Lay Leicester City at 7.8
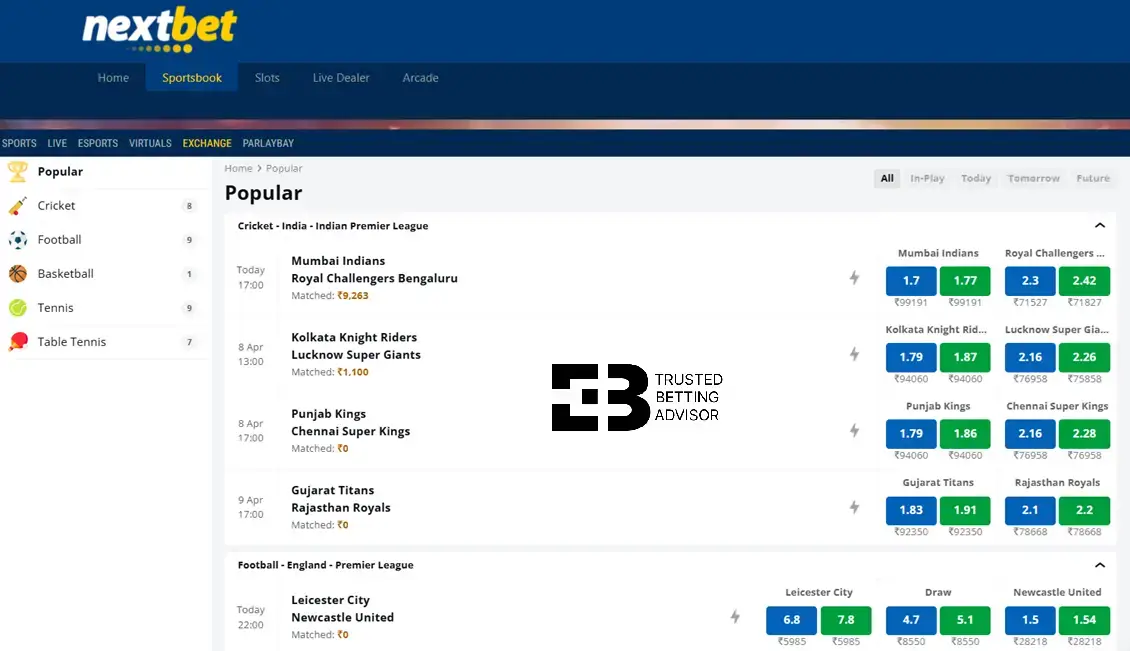 point(845,620)
